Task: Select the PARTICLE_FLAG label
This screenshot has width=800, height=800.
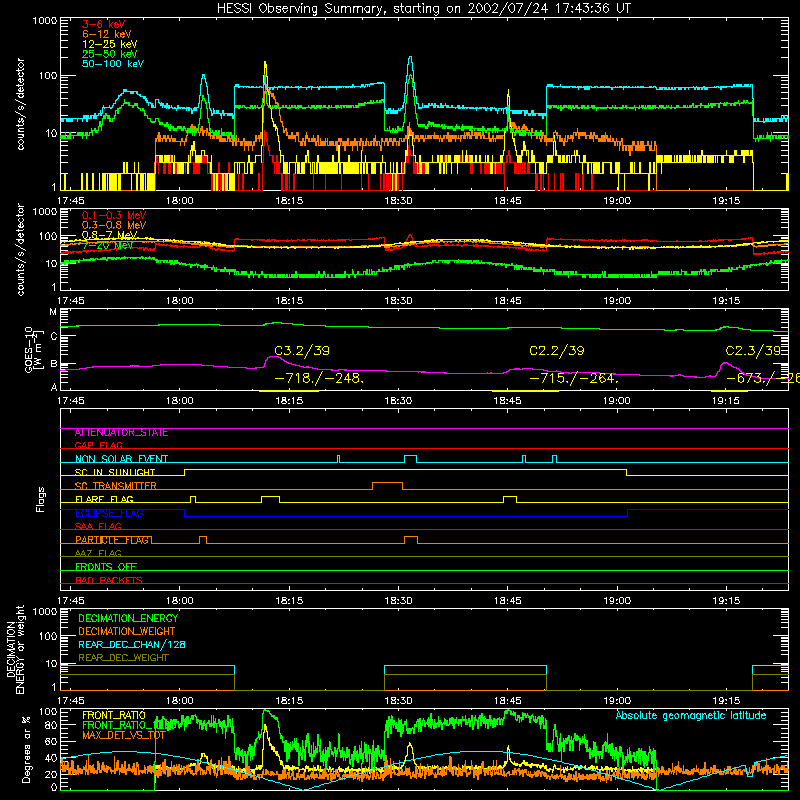Action: pyautogui.click(x=113, y=540)
